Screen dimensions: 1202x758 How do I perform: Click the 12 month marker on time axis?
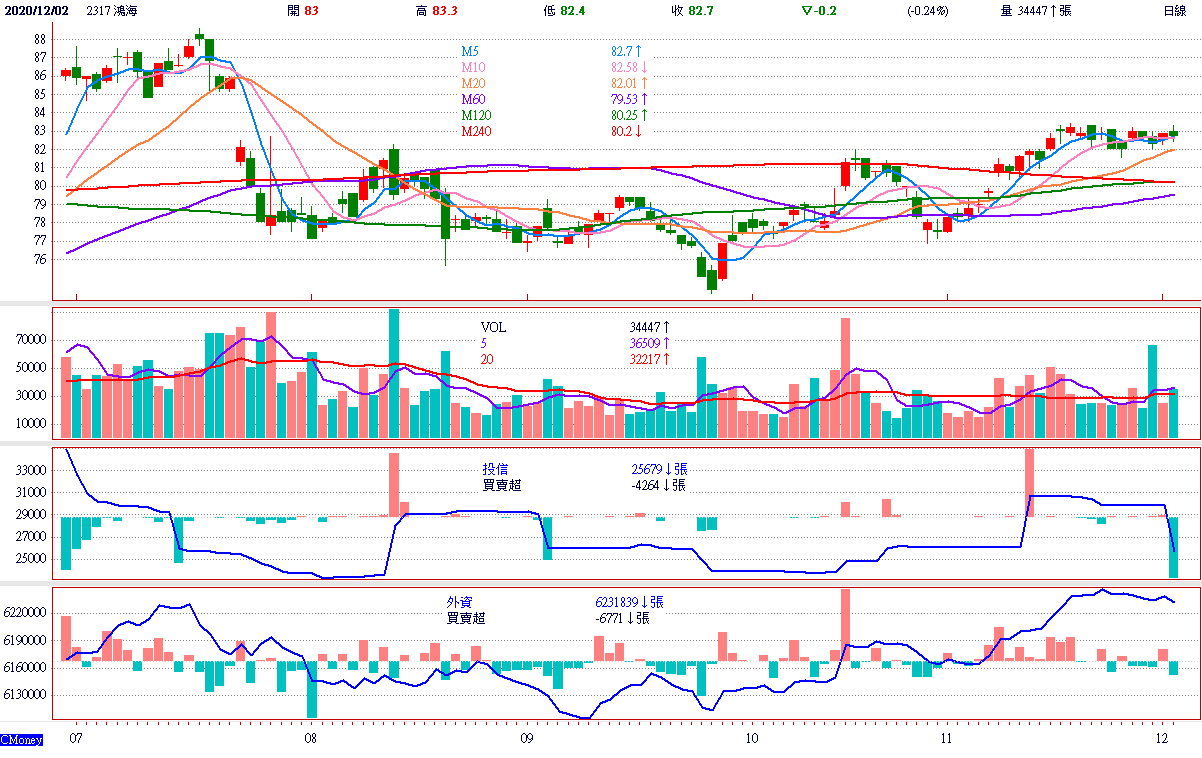point(1162,739)
